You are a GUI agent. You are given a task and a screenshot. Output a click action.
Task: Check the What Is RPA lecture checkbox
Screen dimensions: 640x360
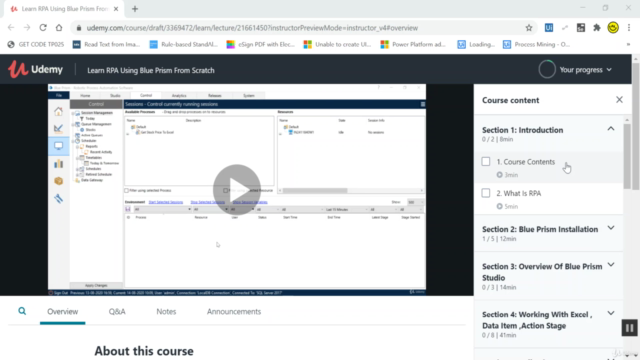486,193
